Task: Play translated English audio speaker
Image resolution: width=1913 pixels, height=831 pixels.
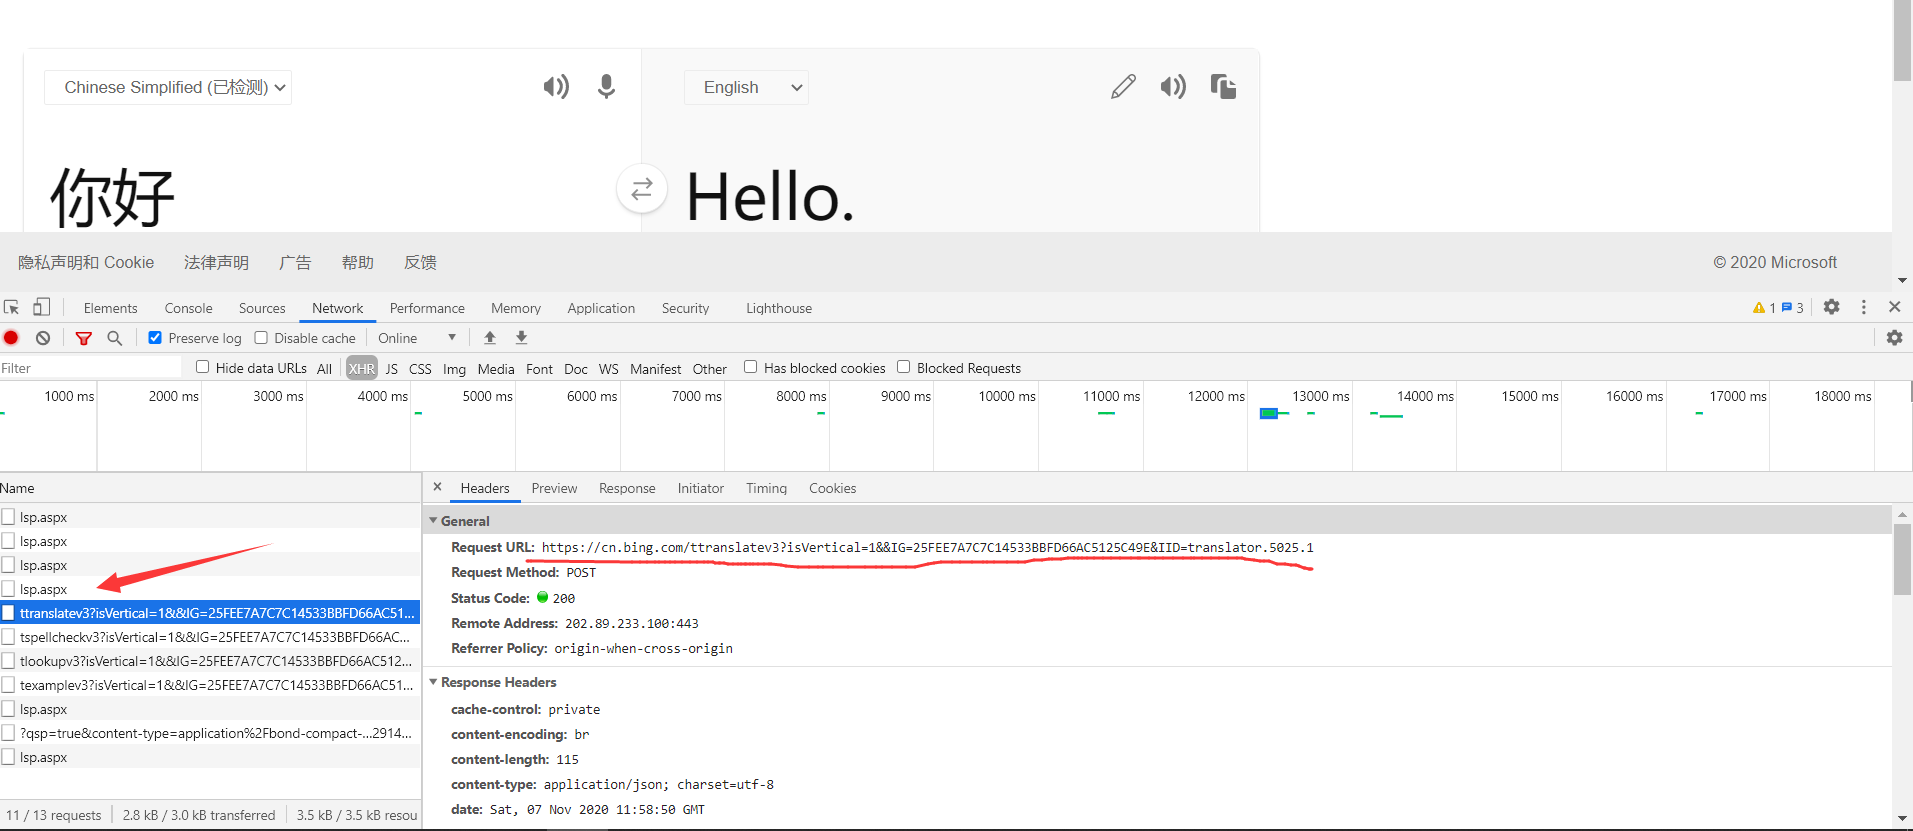Action: coord(1173,87)
